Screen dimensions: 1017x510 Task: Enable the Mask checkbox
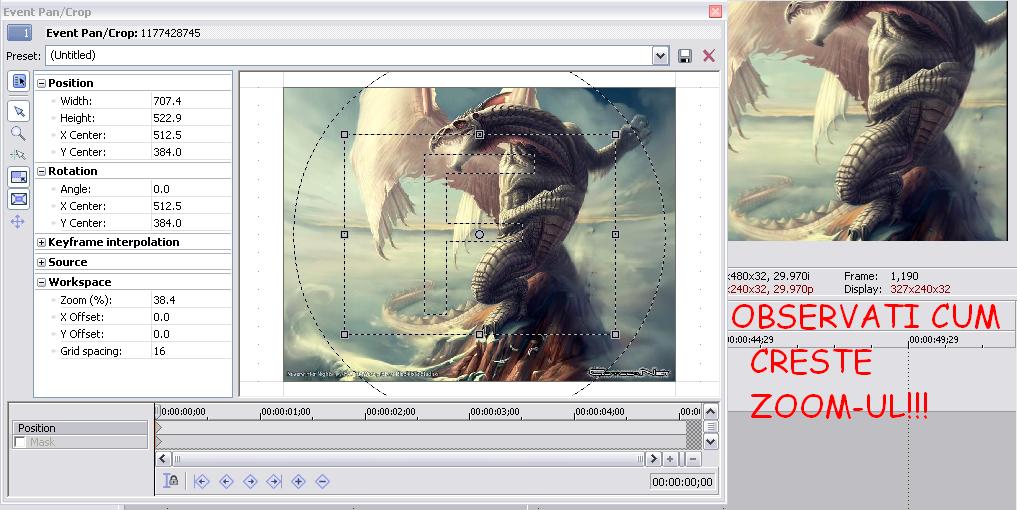pos(20,442)
